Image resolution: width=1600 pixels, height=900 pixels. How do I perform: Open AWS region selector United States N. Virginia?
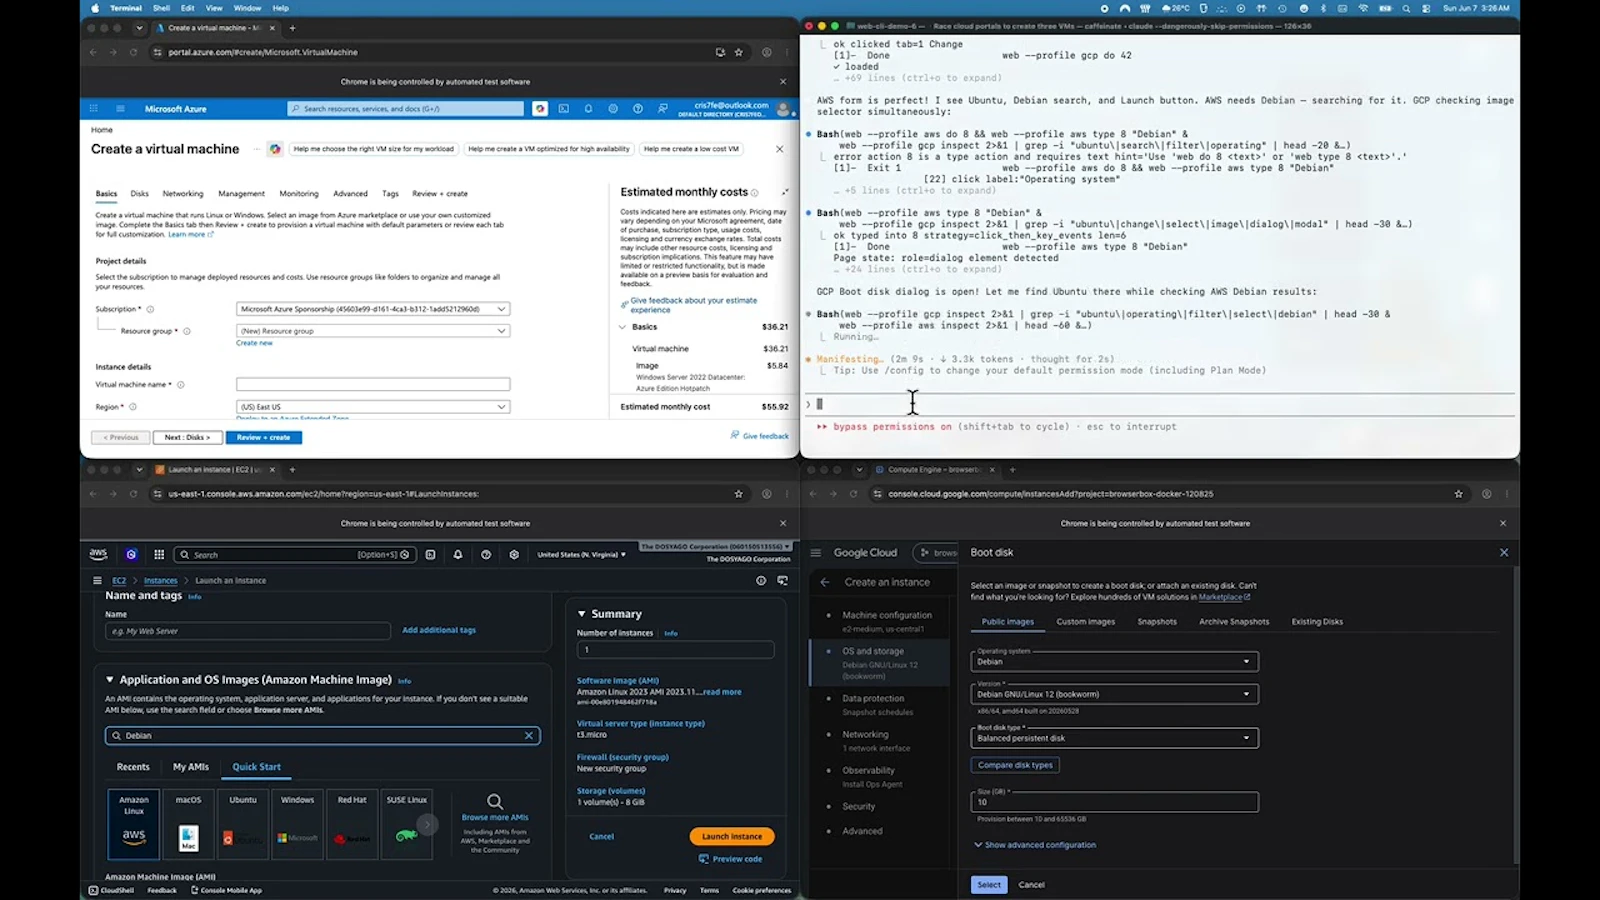tap(581, 554)
